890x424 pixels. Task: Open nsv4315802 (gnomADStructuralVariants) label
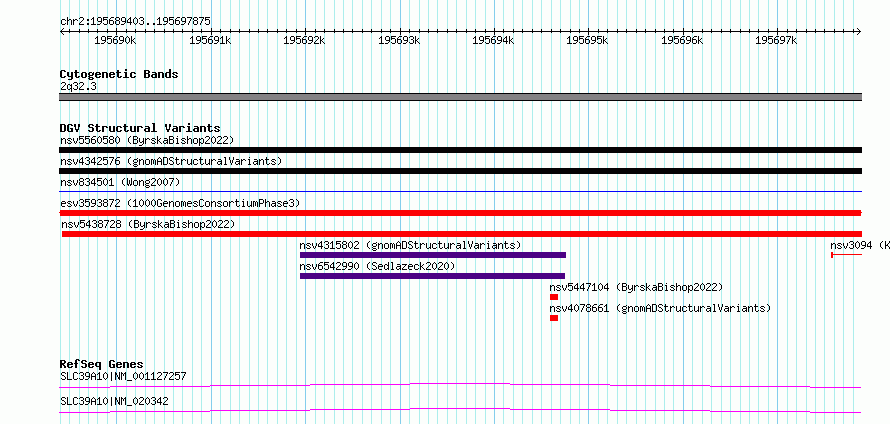tap(410, 245)
